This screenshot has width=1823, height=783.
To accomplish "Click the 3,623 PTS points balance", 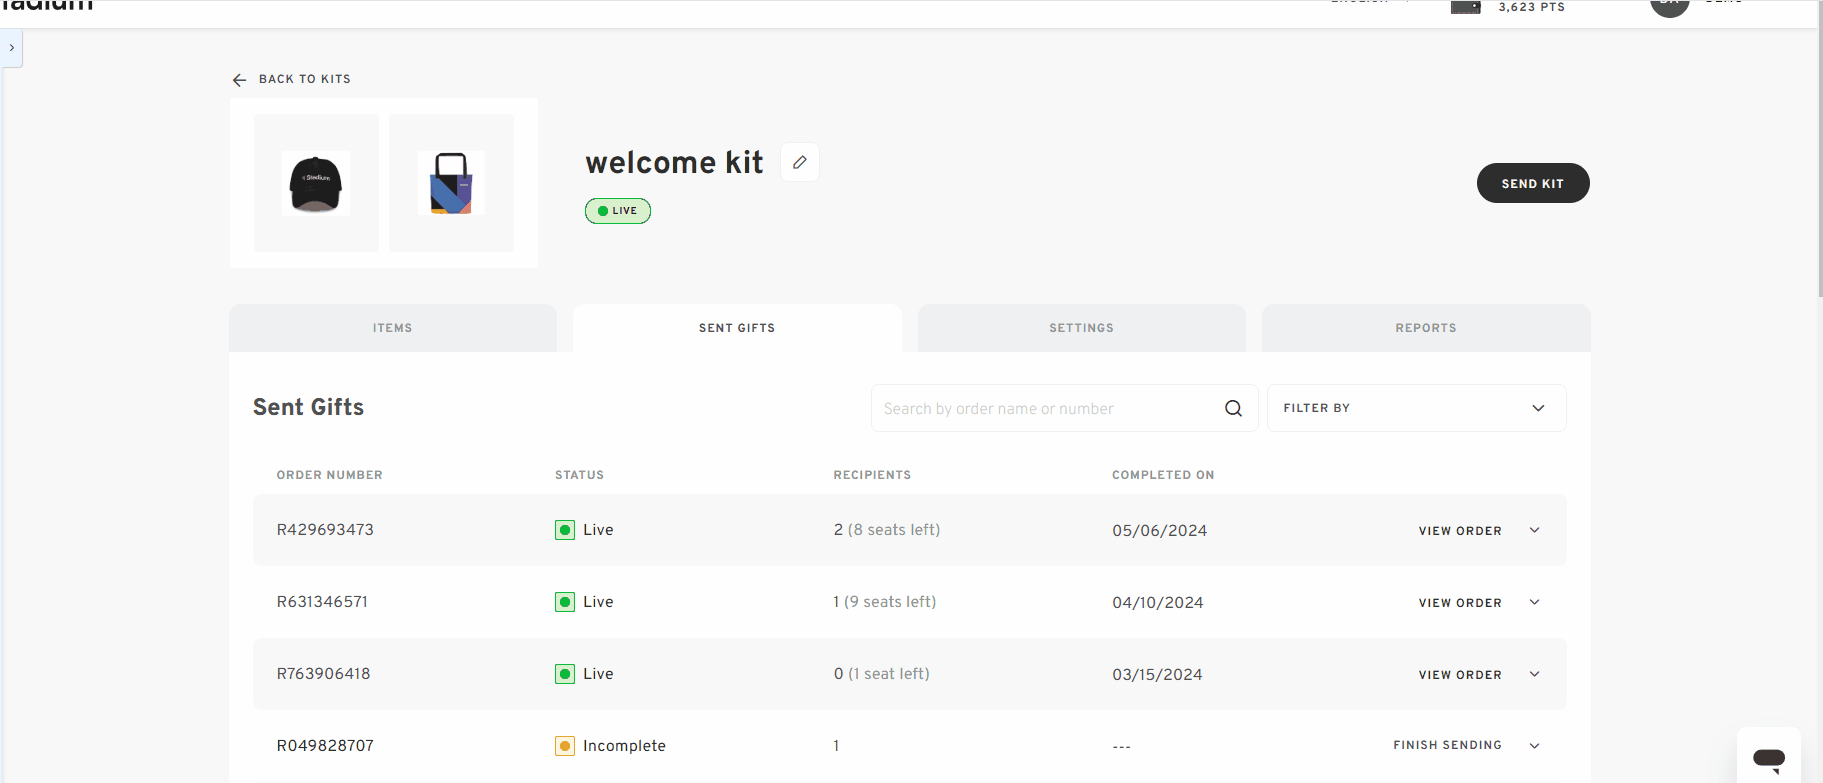I will point(1531,7).
